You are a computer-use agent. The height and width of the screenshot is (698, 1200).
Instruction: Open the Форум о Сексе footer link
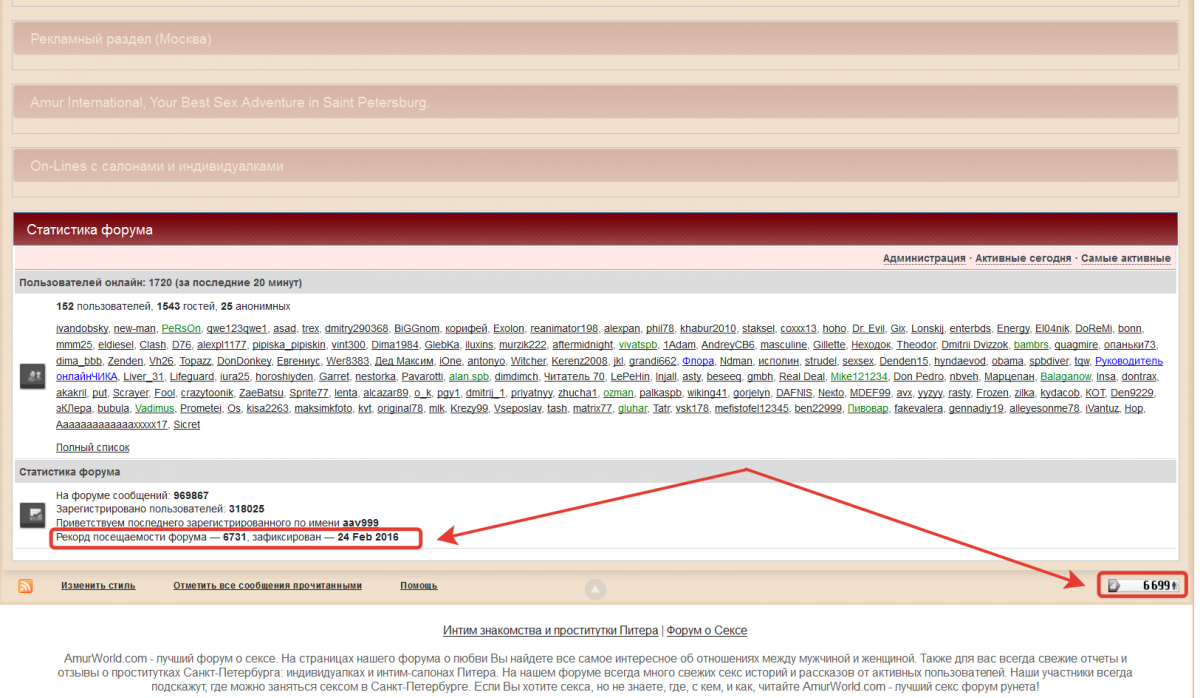(x=706, y=631)
